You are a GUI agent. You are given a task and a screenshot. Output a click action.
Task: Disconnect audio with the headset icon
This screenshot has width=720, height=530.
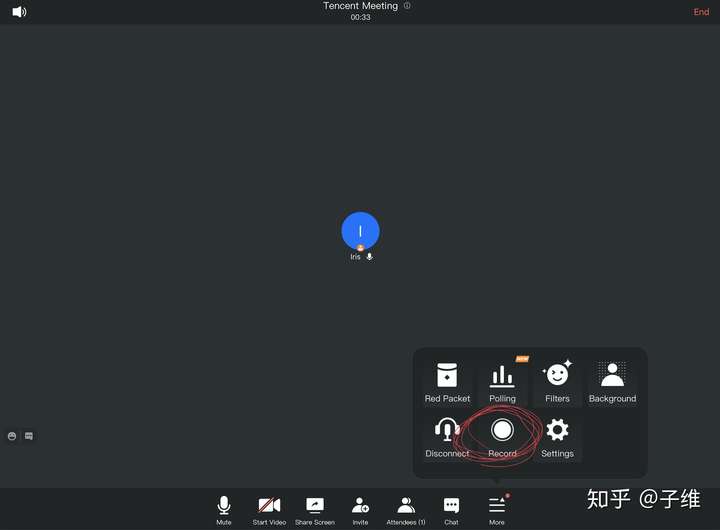tap(447, 437)
